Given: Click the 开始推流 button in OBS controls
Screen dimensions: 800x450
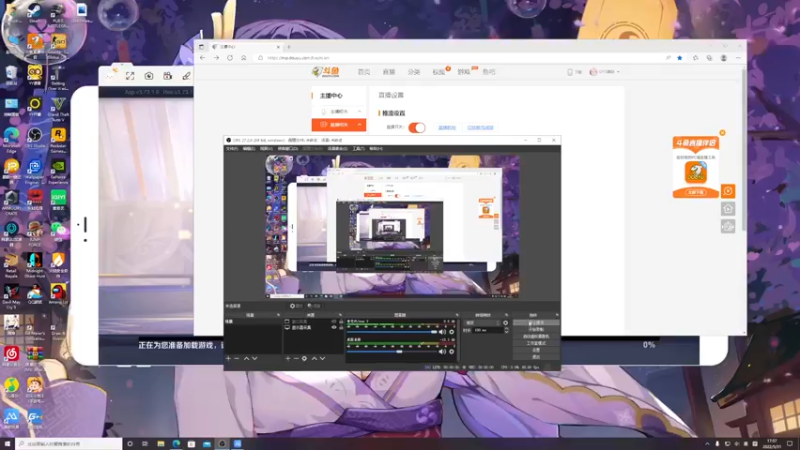Looking at the screenshot, I should point(536,323).
